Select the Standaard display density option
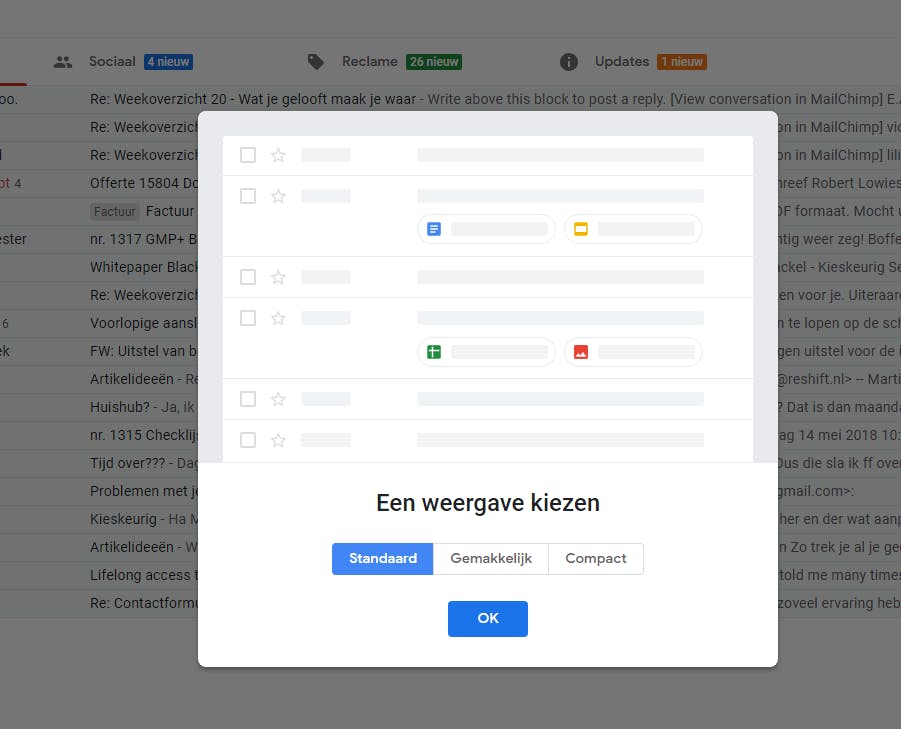The image size is (901, 729). [x=382, y=559]
